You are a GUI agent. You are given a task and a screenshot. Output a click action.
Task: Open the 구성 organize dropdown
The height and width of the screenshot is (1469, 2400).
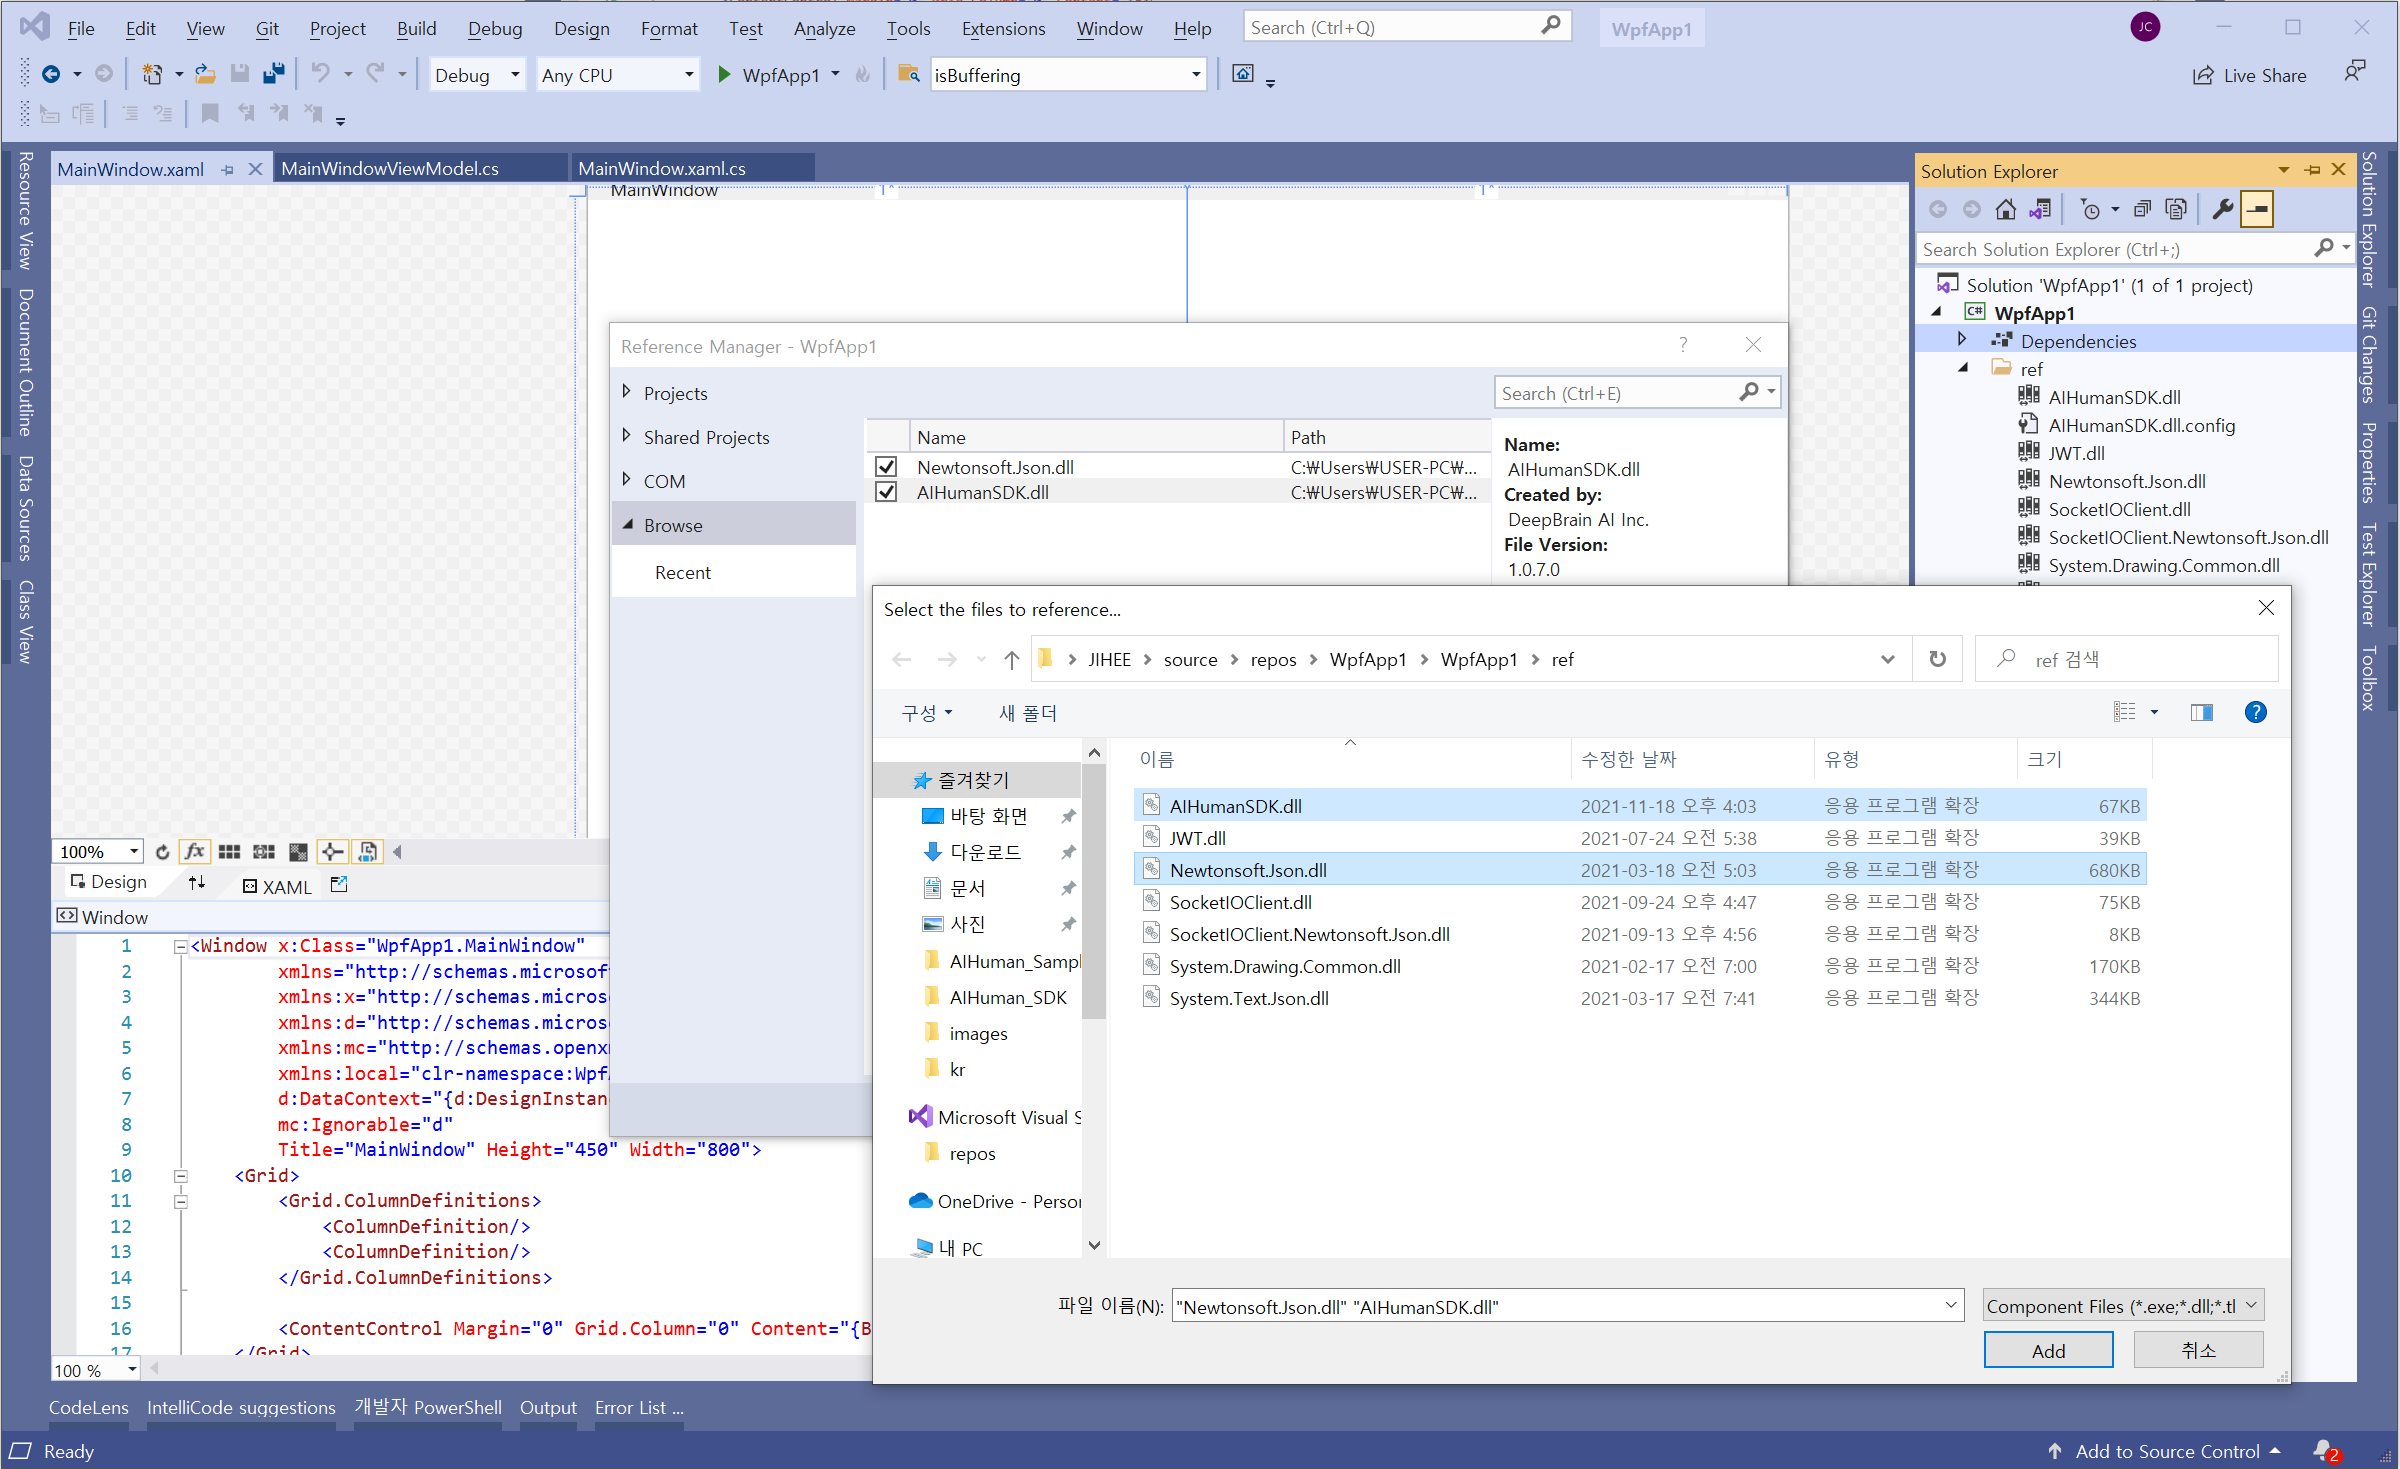coord(926,713)
